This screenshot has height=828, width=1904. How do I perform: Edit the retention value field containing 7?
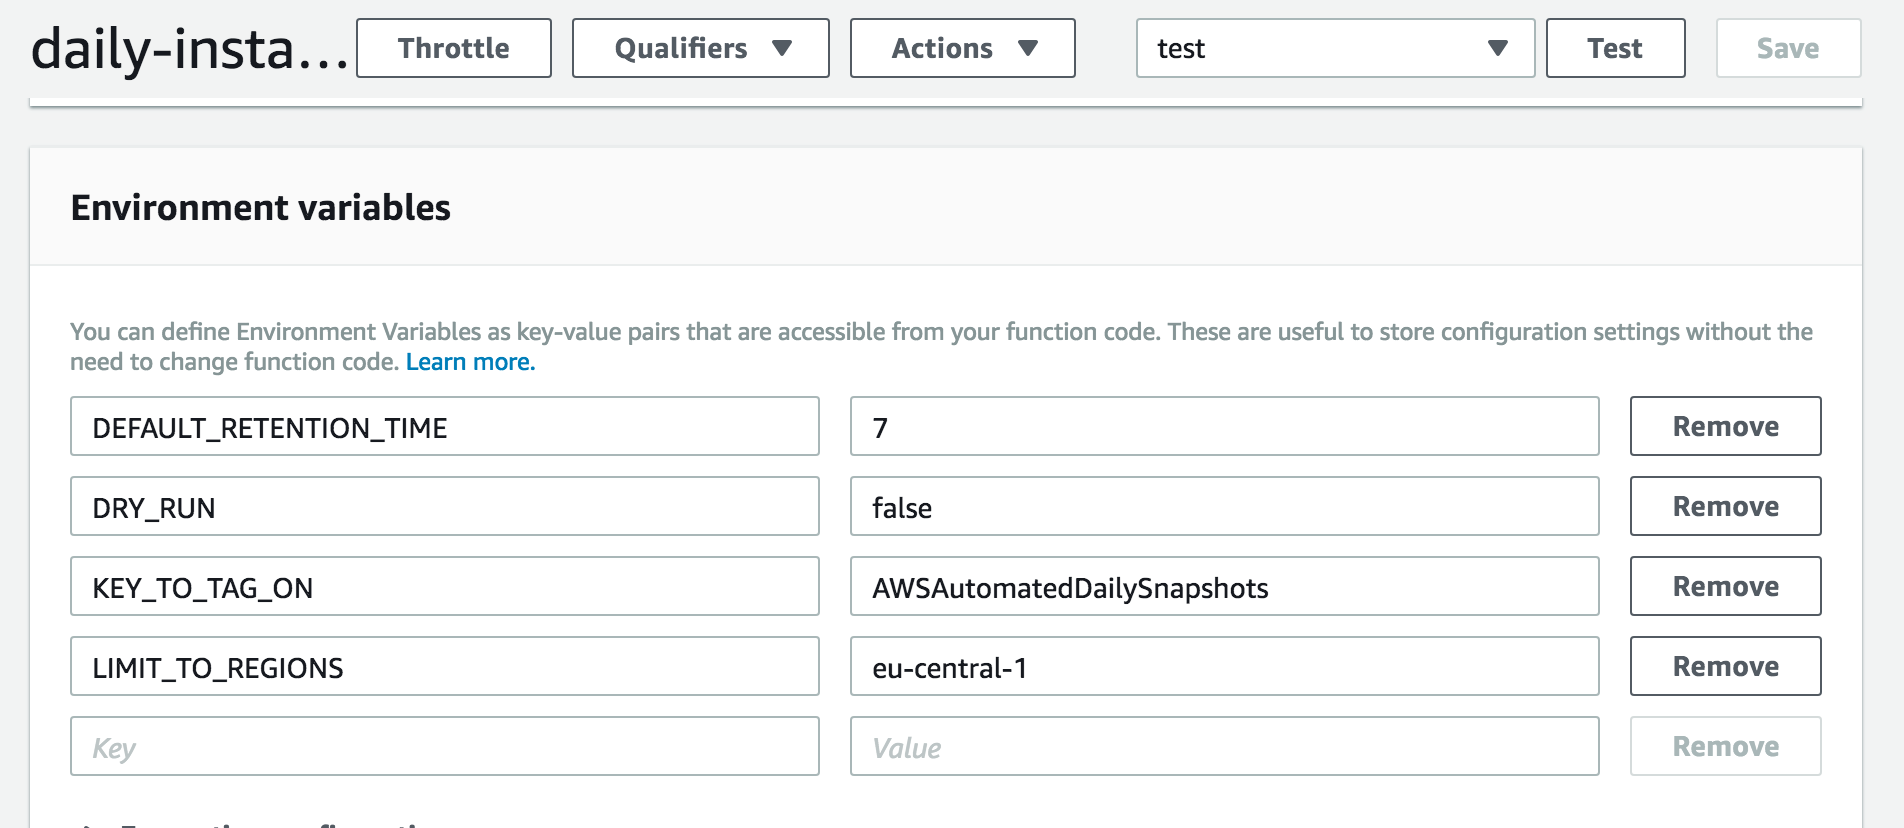1224,427
